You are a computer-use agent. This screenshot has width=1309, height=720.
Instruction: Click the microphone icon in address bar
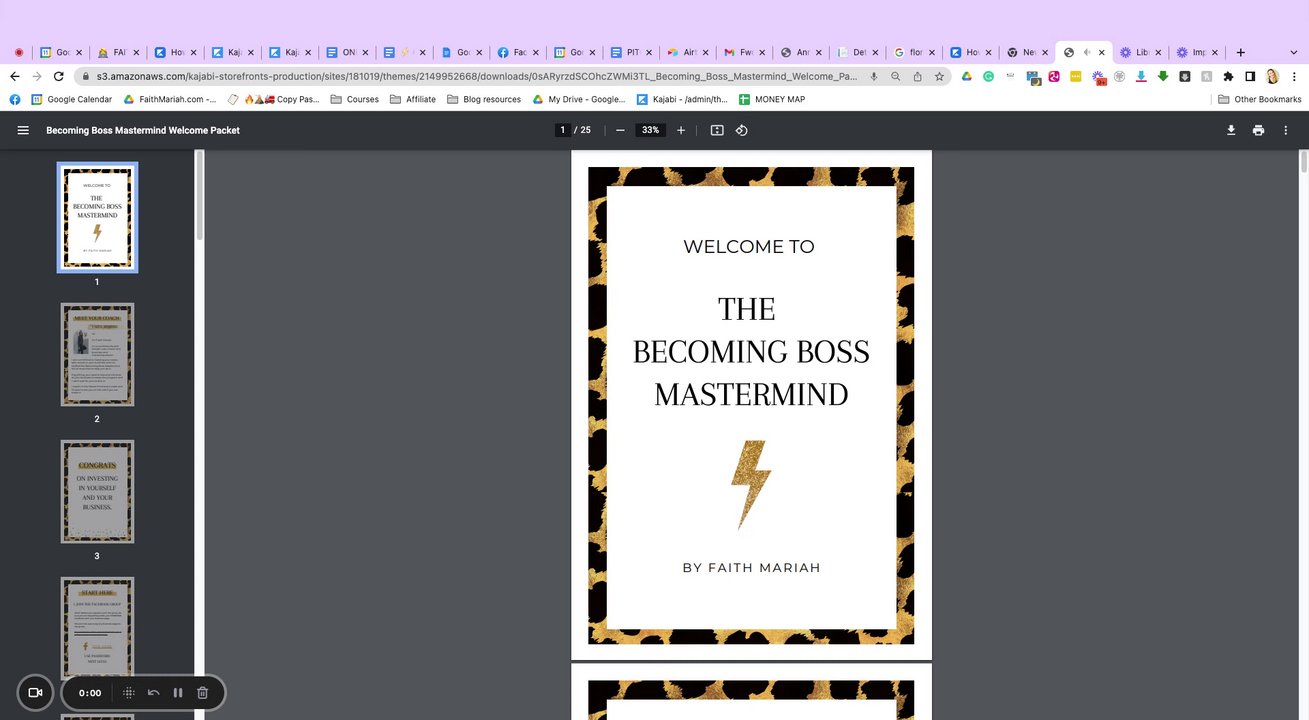click(x=873, y=76)
